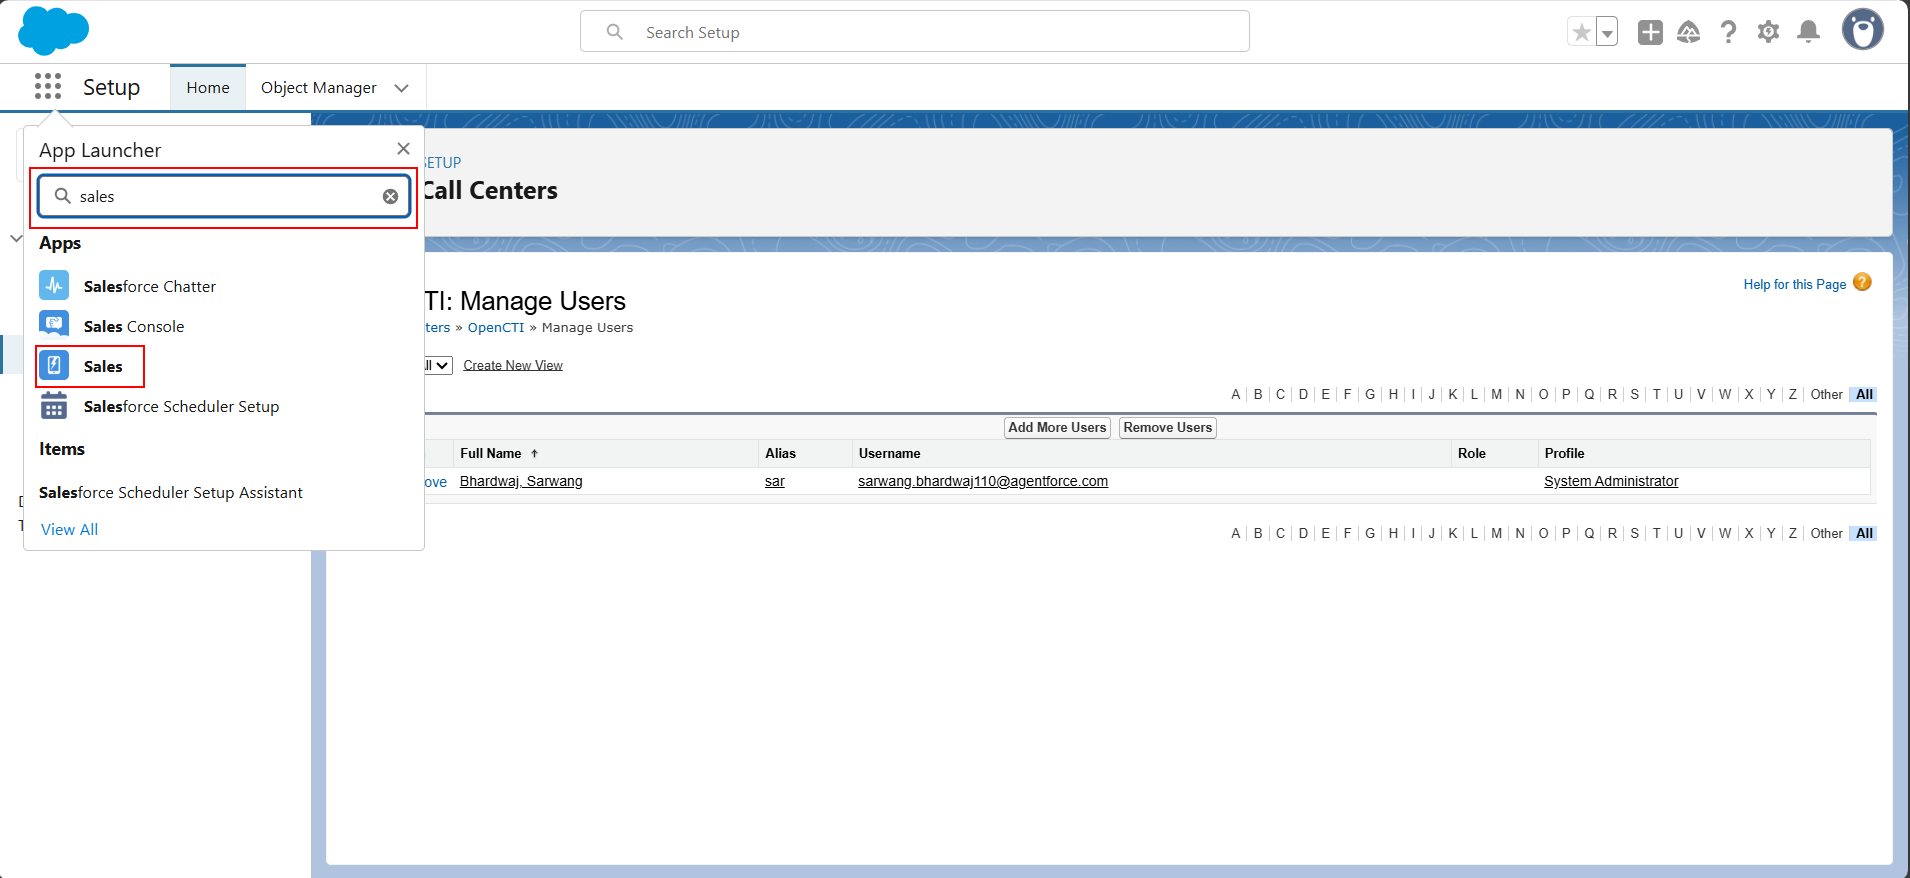
Task: Click the Alias column header
Action: pos(780,454)
